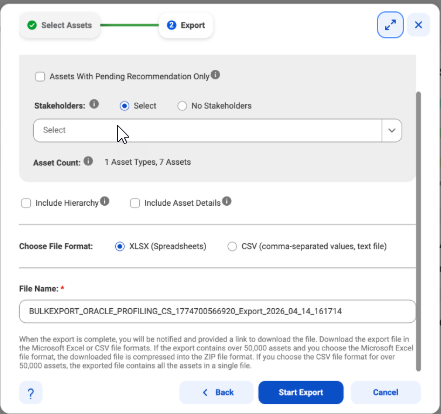Show info for Pending Recommendation Only option

click(x=215, y=75)
